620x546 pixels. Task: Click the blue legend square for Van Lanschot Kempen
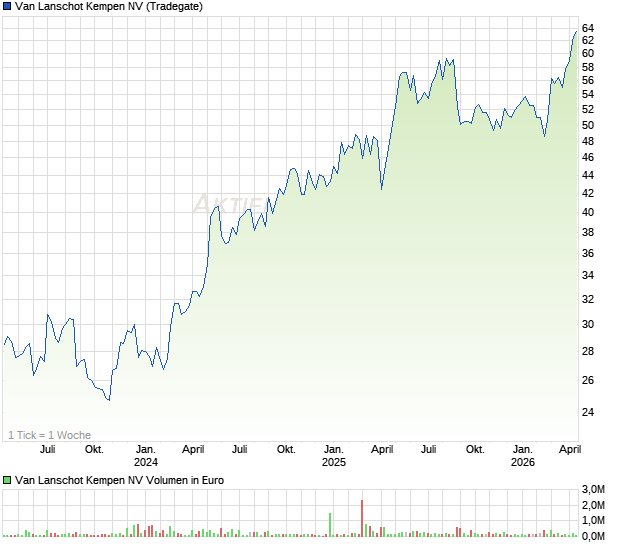(7, 6)
